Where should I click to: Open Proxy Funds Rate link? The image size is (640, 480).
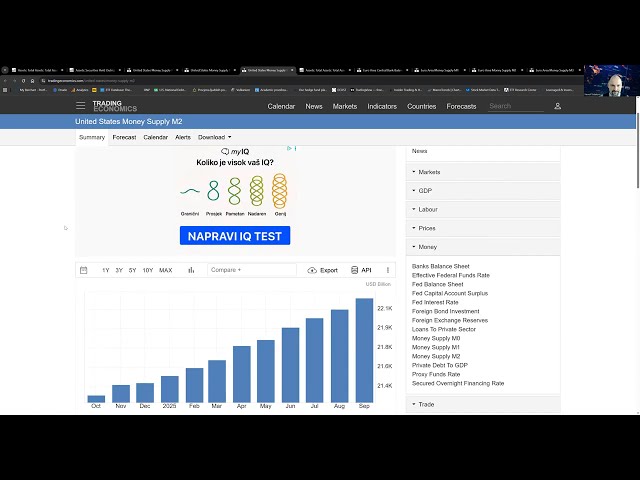tap(436, 374)
